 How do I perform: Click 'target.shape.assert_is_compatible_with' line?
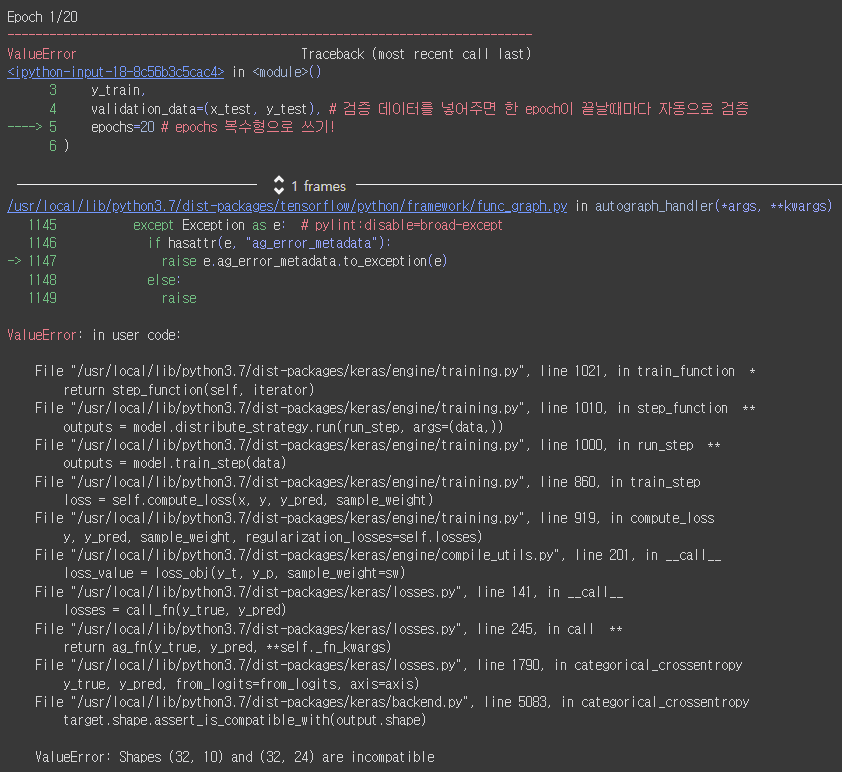coord(244,720)
